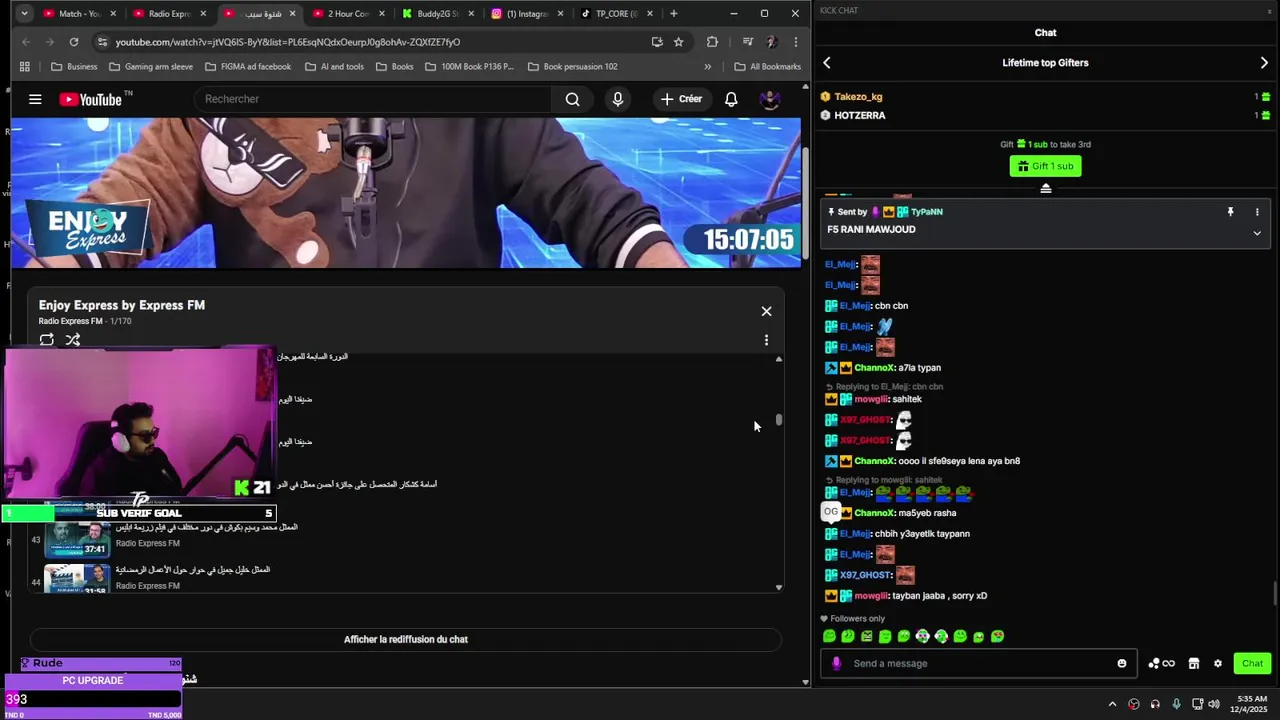Switch to the Match YouTube tab
This screenshot has height=720, width=1280.
79,14
